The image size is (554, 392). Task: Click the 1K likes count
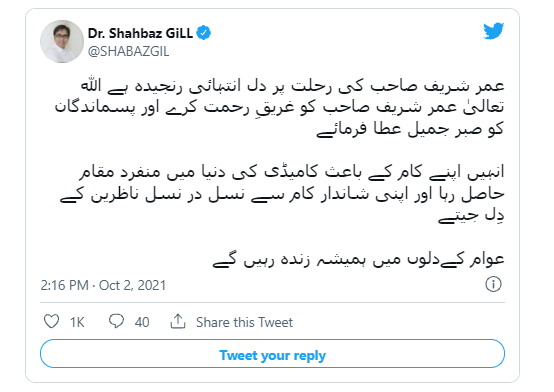(77, 322)
